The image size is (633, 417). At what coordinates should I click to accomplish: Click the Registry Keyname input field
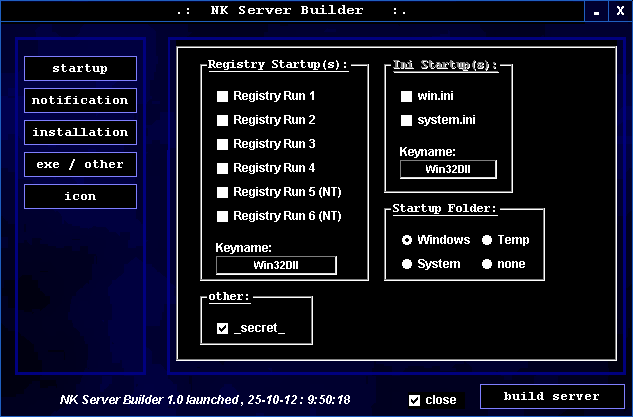pyautogui.click(x=276, y=265)
